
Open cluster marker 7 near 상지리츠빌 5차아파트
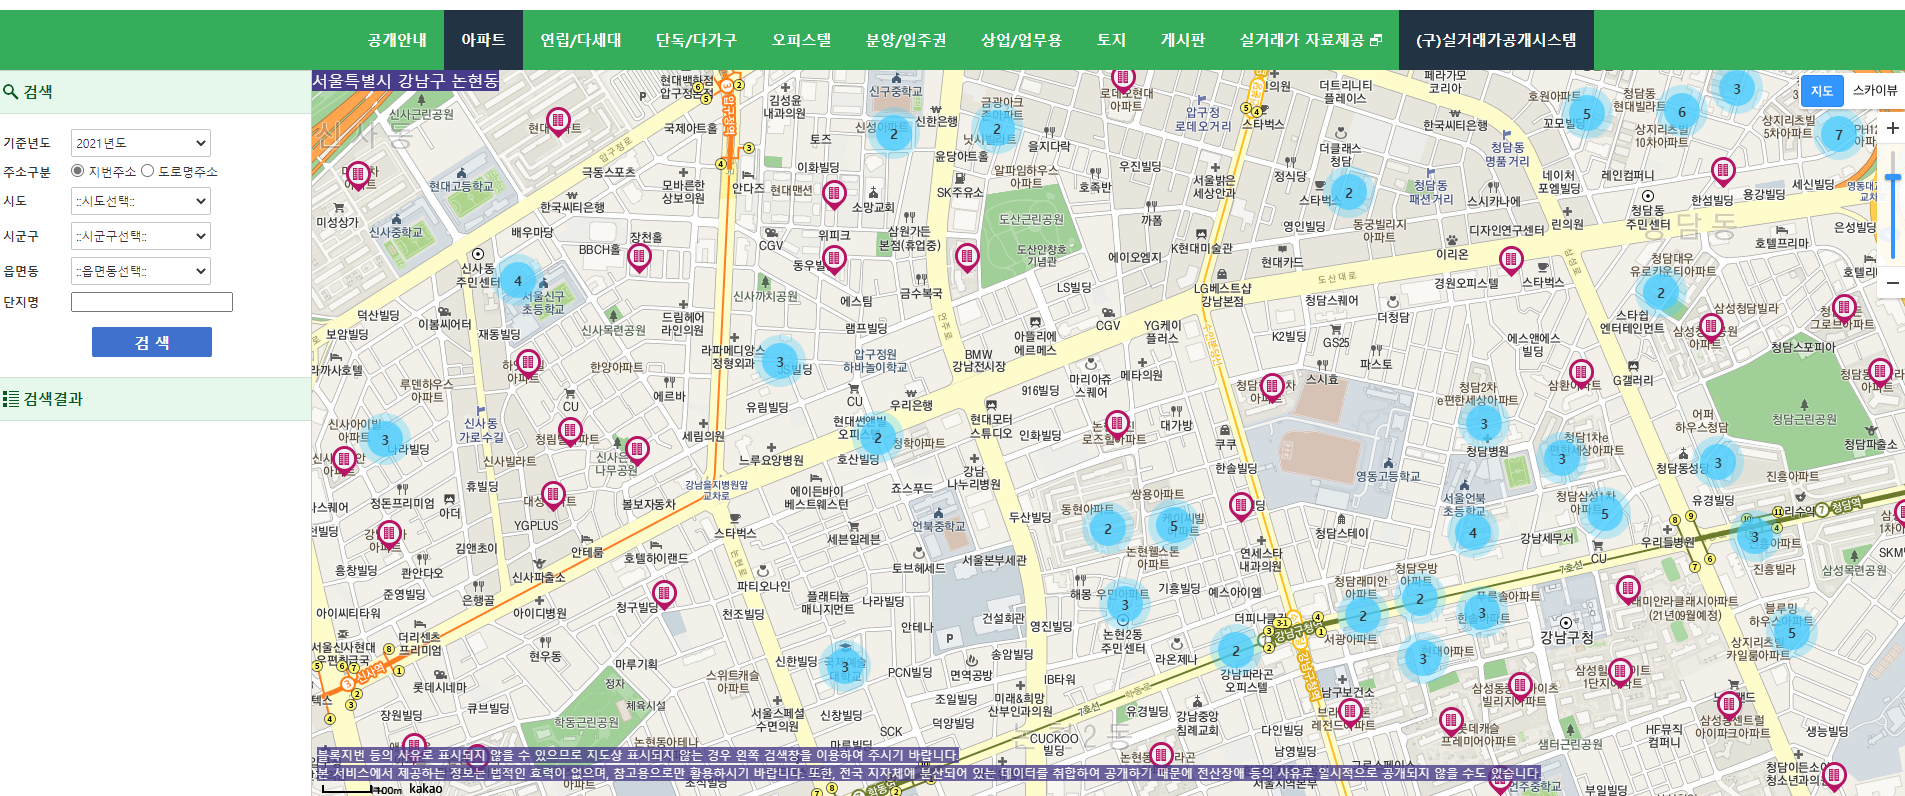click(x=1838, y=134)
